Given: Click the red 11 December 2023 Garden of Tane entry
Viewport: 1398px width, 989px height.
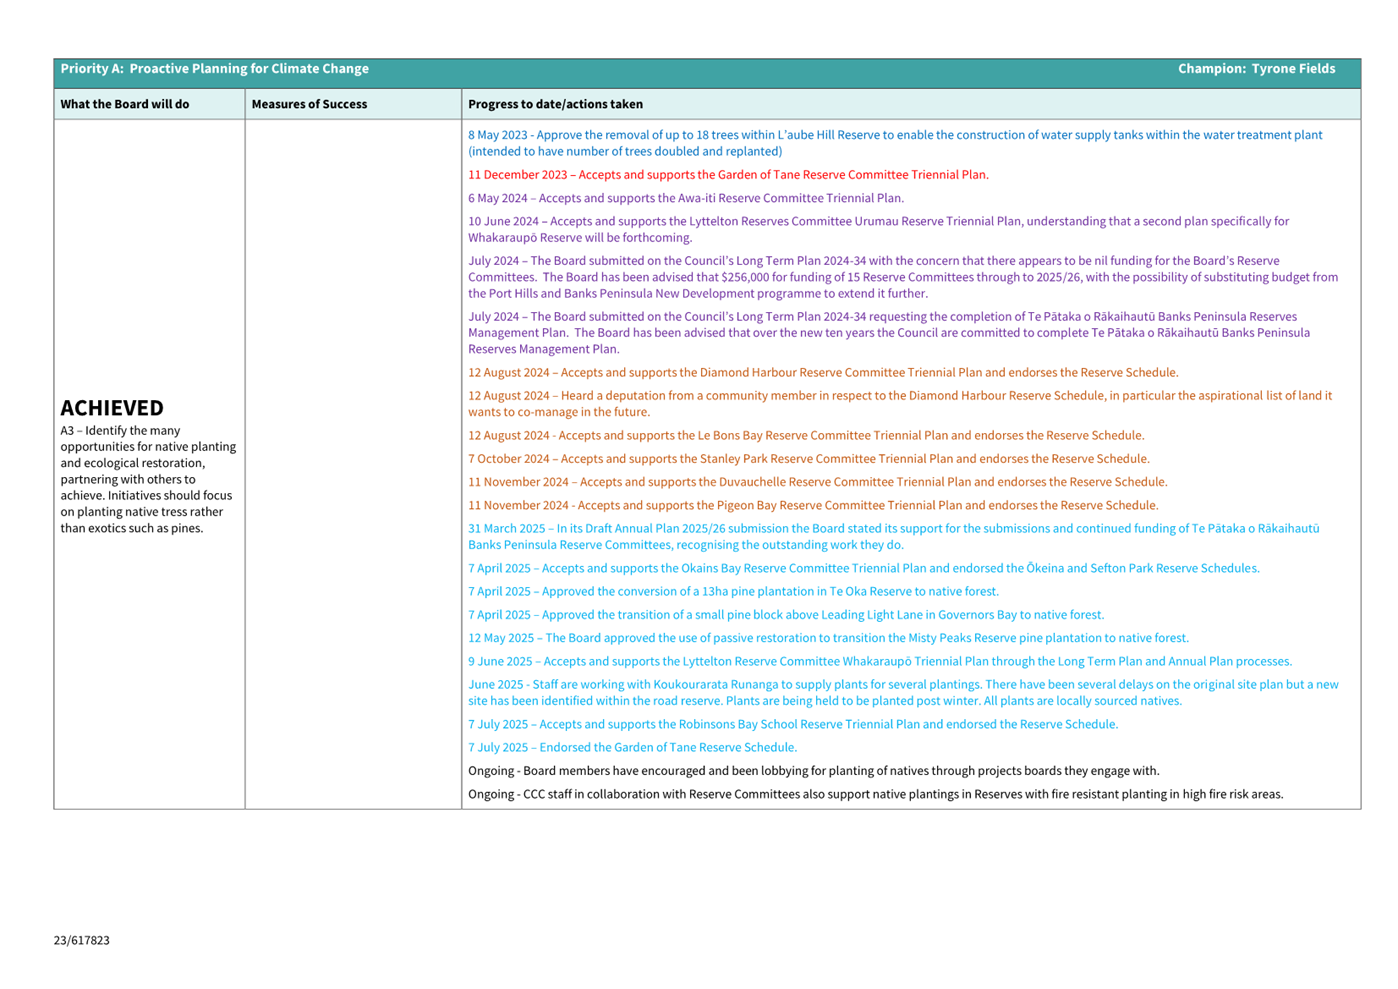Looking at the screenshot, I should [728, 175].
